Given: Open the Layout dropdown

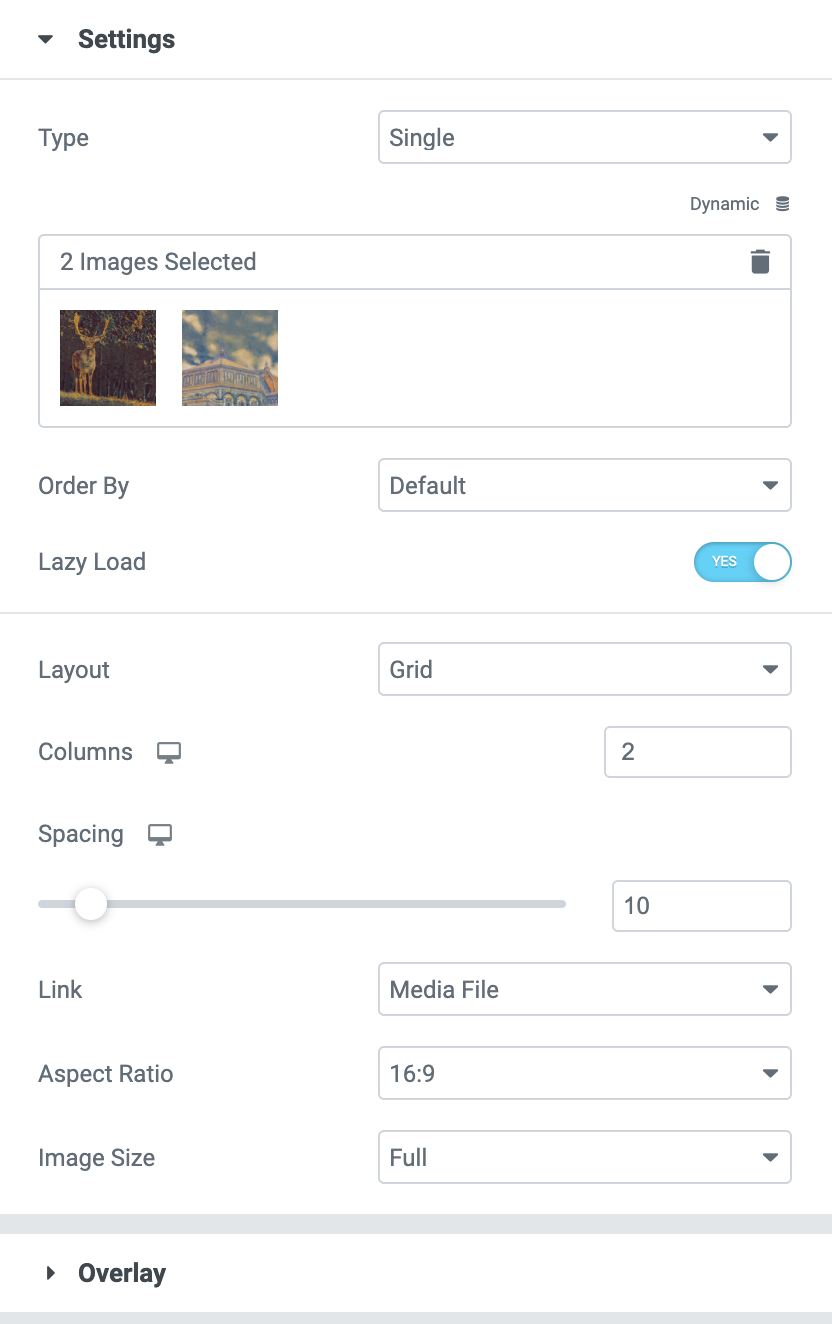Looking at the screenshot, I should (584, 670).
